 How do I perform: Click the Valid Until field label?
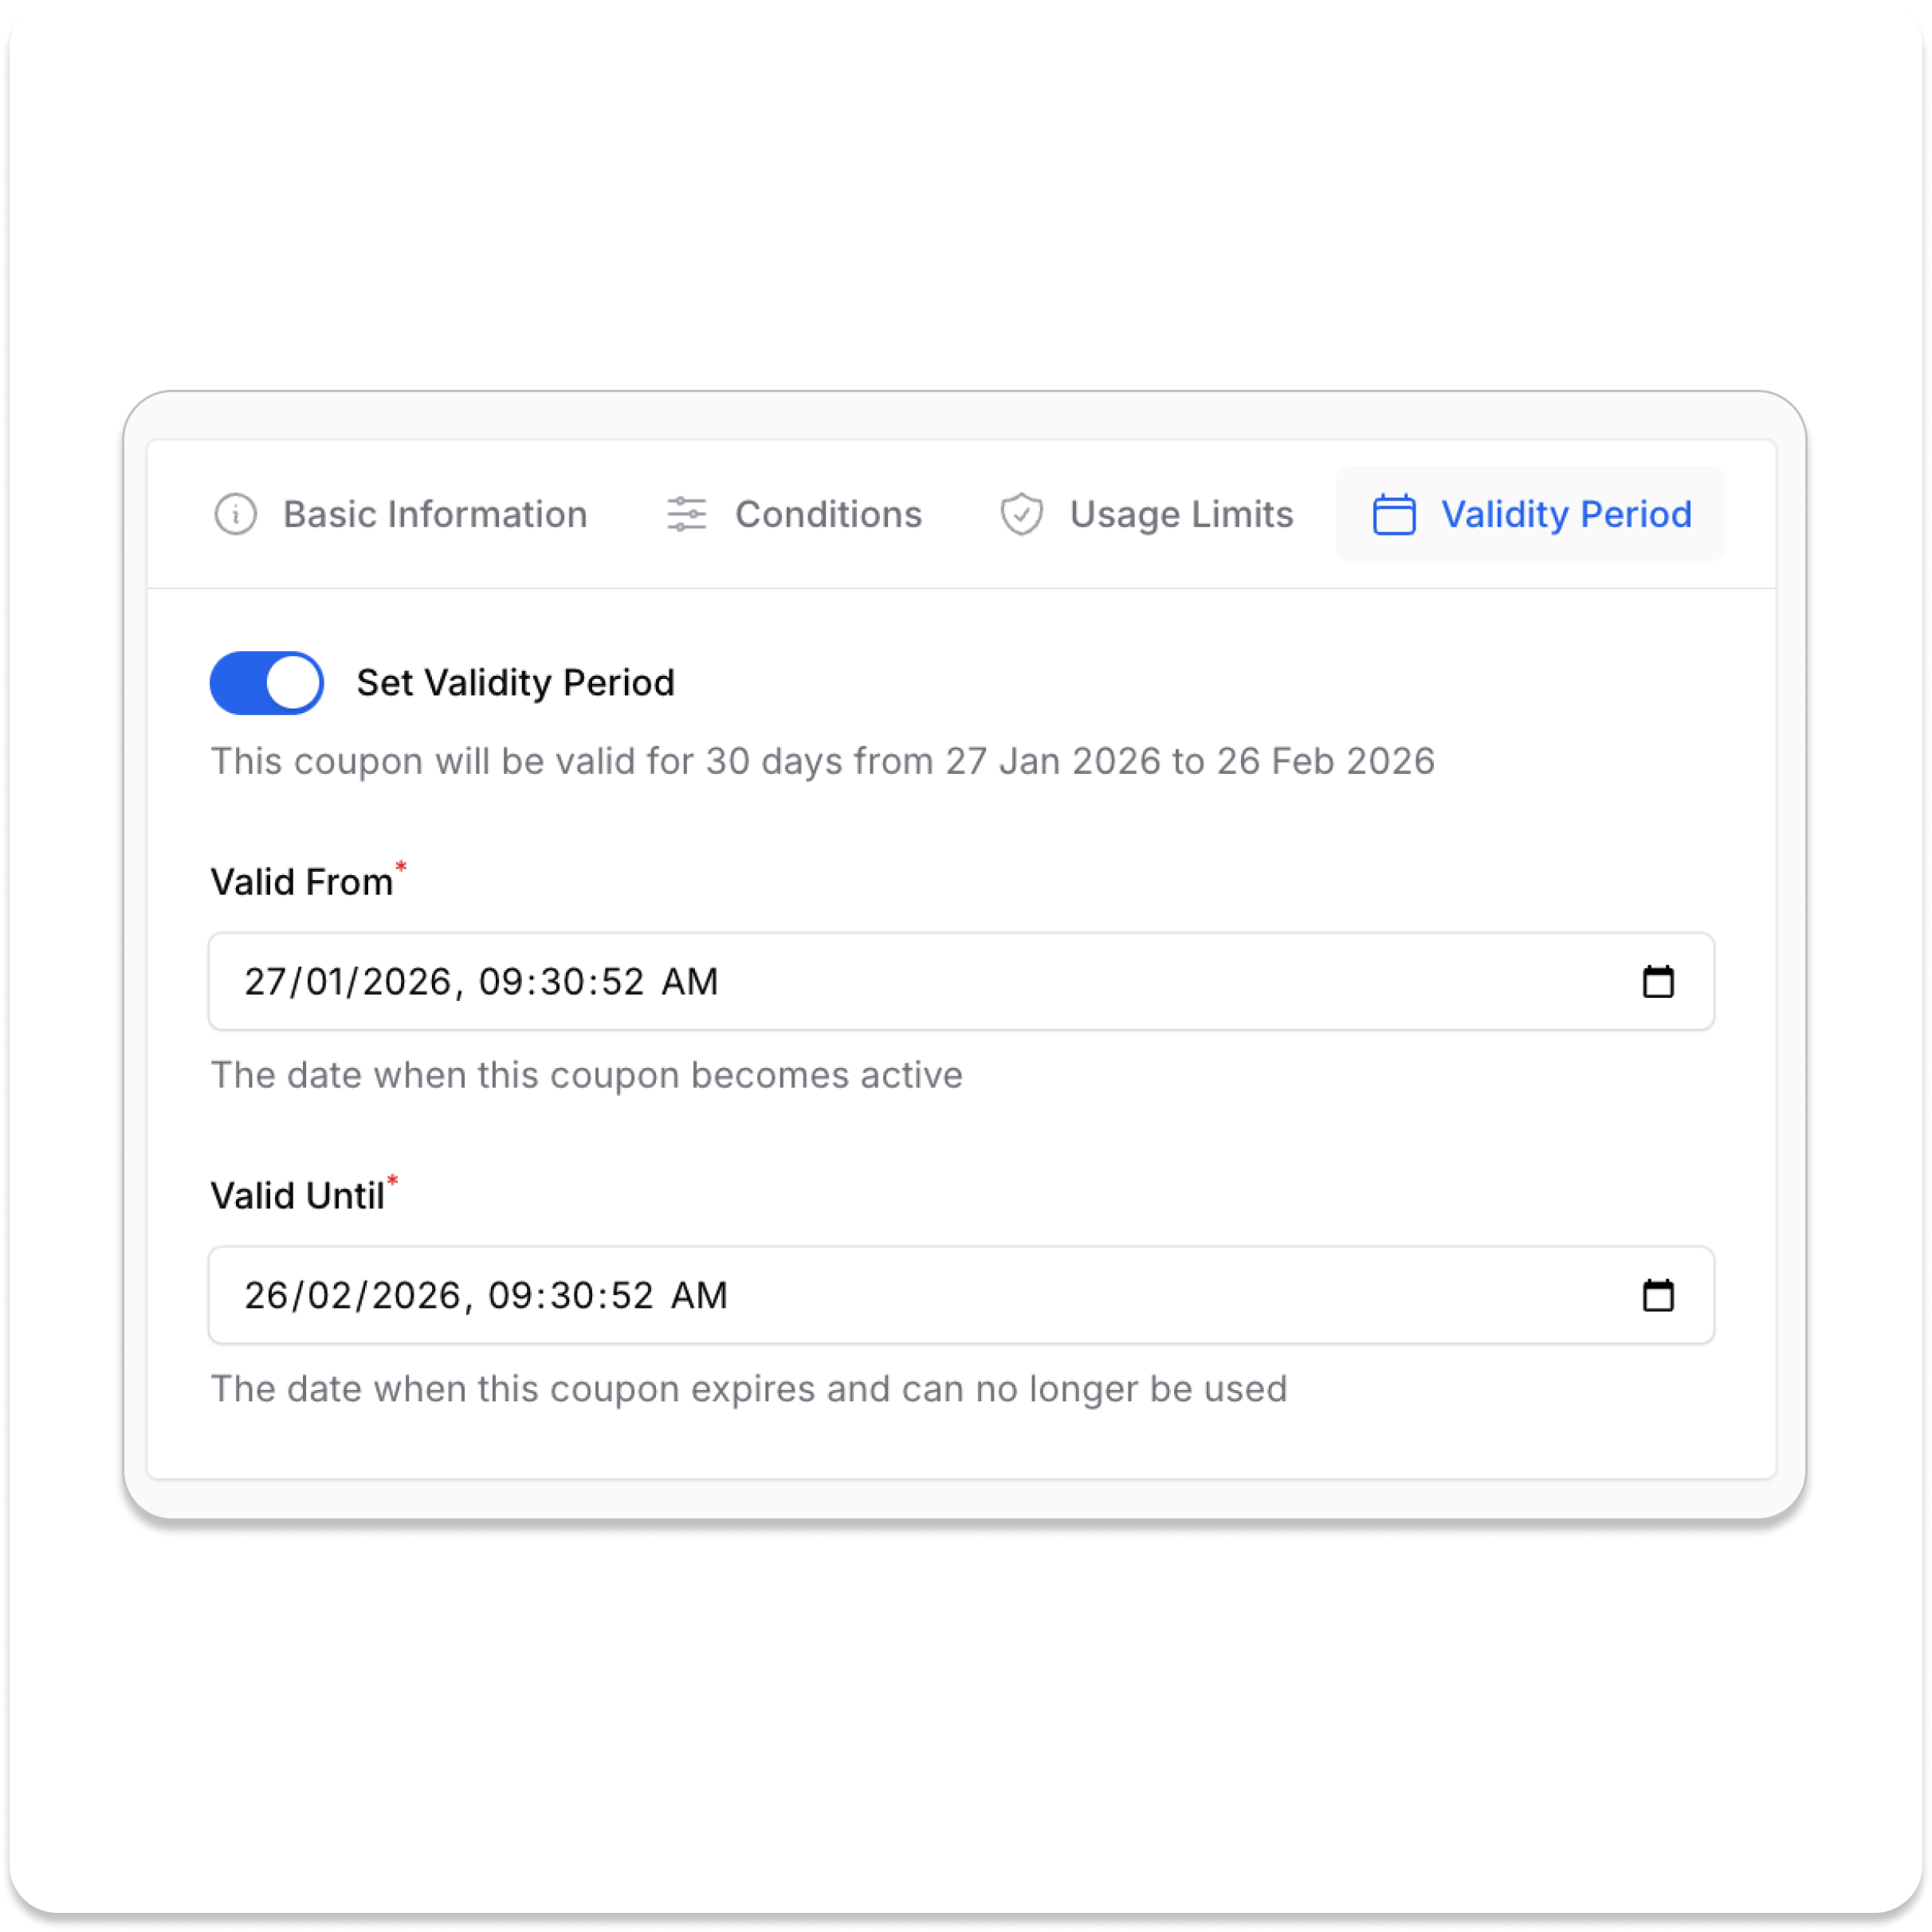pos(297,1196)
